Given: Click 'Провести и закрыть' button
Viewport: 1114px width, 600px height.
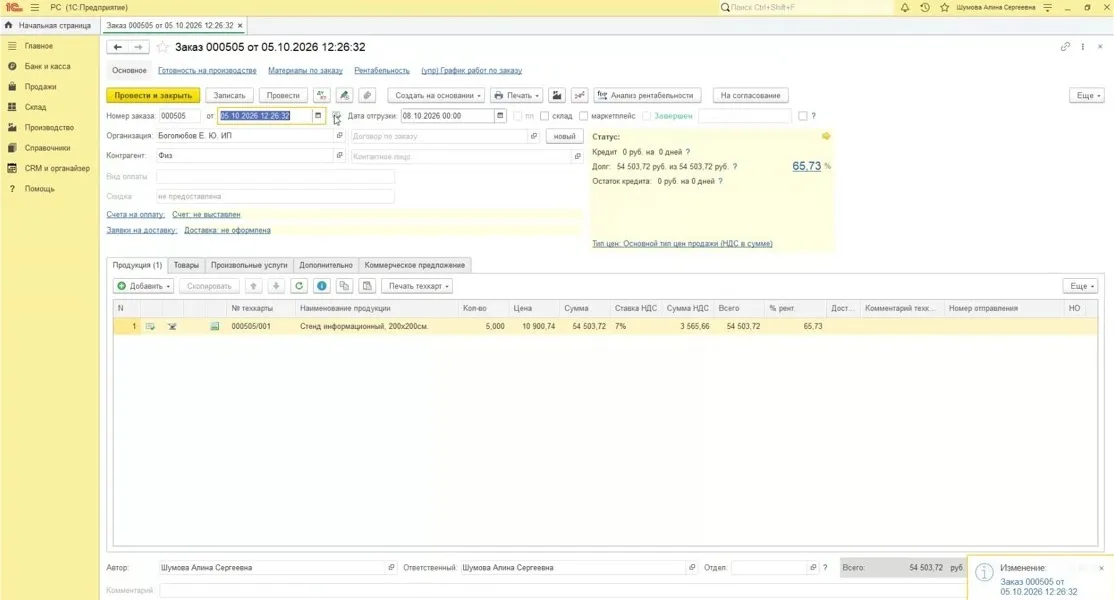Looking at the screenshot, I should 153,95.
